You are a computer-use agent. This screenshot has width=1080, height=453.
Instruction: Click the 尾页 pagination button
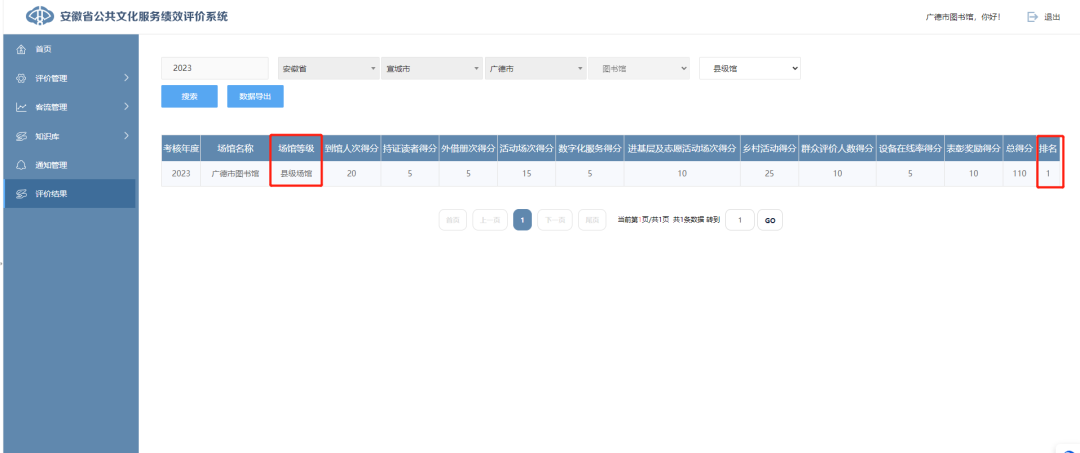point(592,220)
